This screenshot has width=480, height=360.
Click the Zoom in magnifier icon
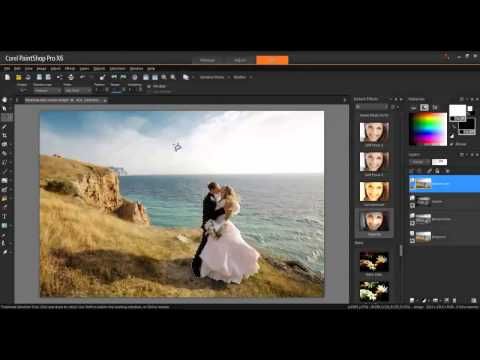pyautogui.click(x=173, y=77)
